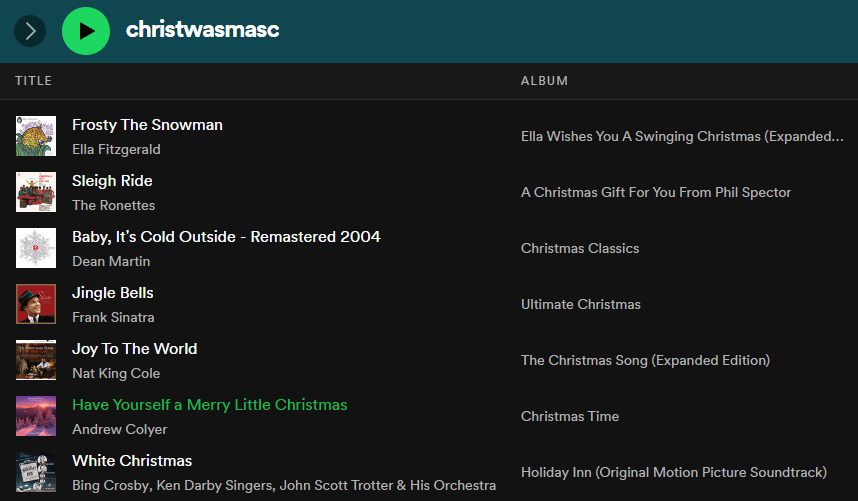Play the christwasmasc playlist
The height and width of the screenshot is (501, 858).
[x=86, y=31]
